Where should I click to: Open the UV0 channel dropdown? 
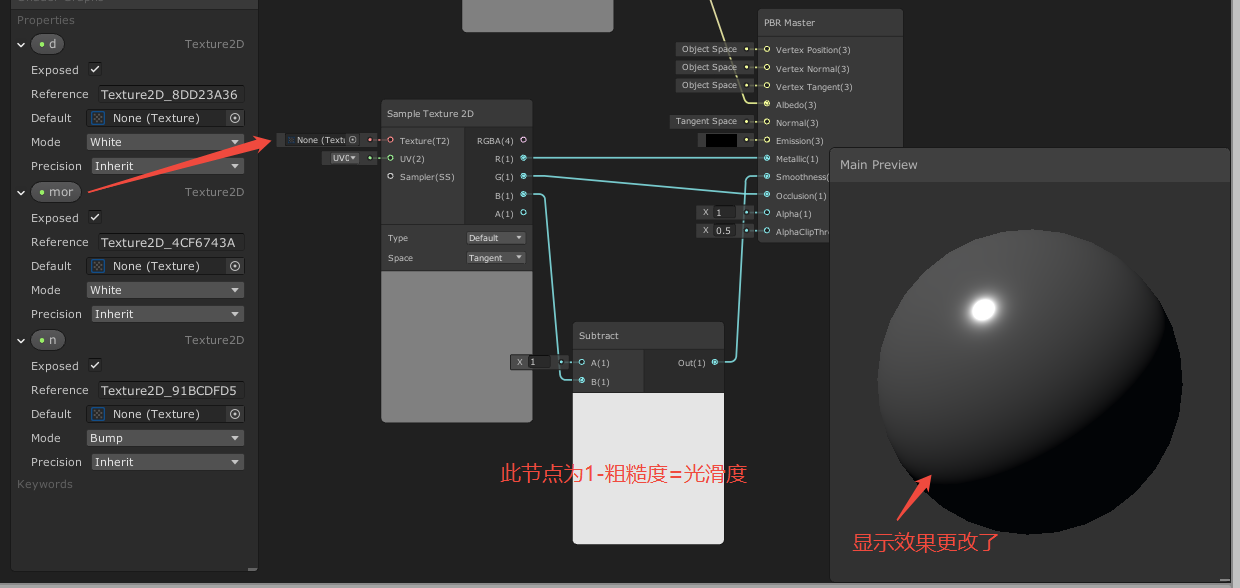click(343, 158)
